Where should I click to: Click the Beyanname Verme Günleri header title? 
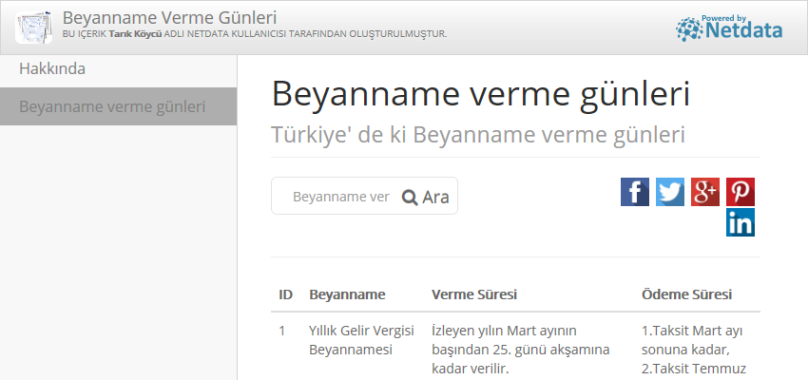pyautogui.click(x=170, y=18)
